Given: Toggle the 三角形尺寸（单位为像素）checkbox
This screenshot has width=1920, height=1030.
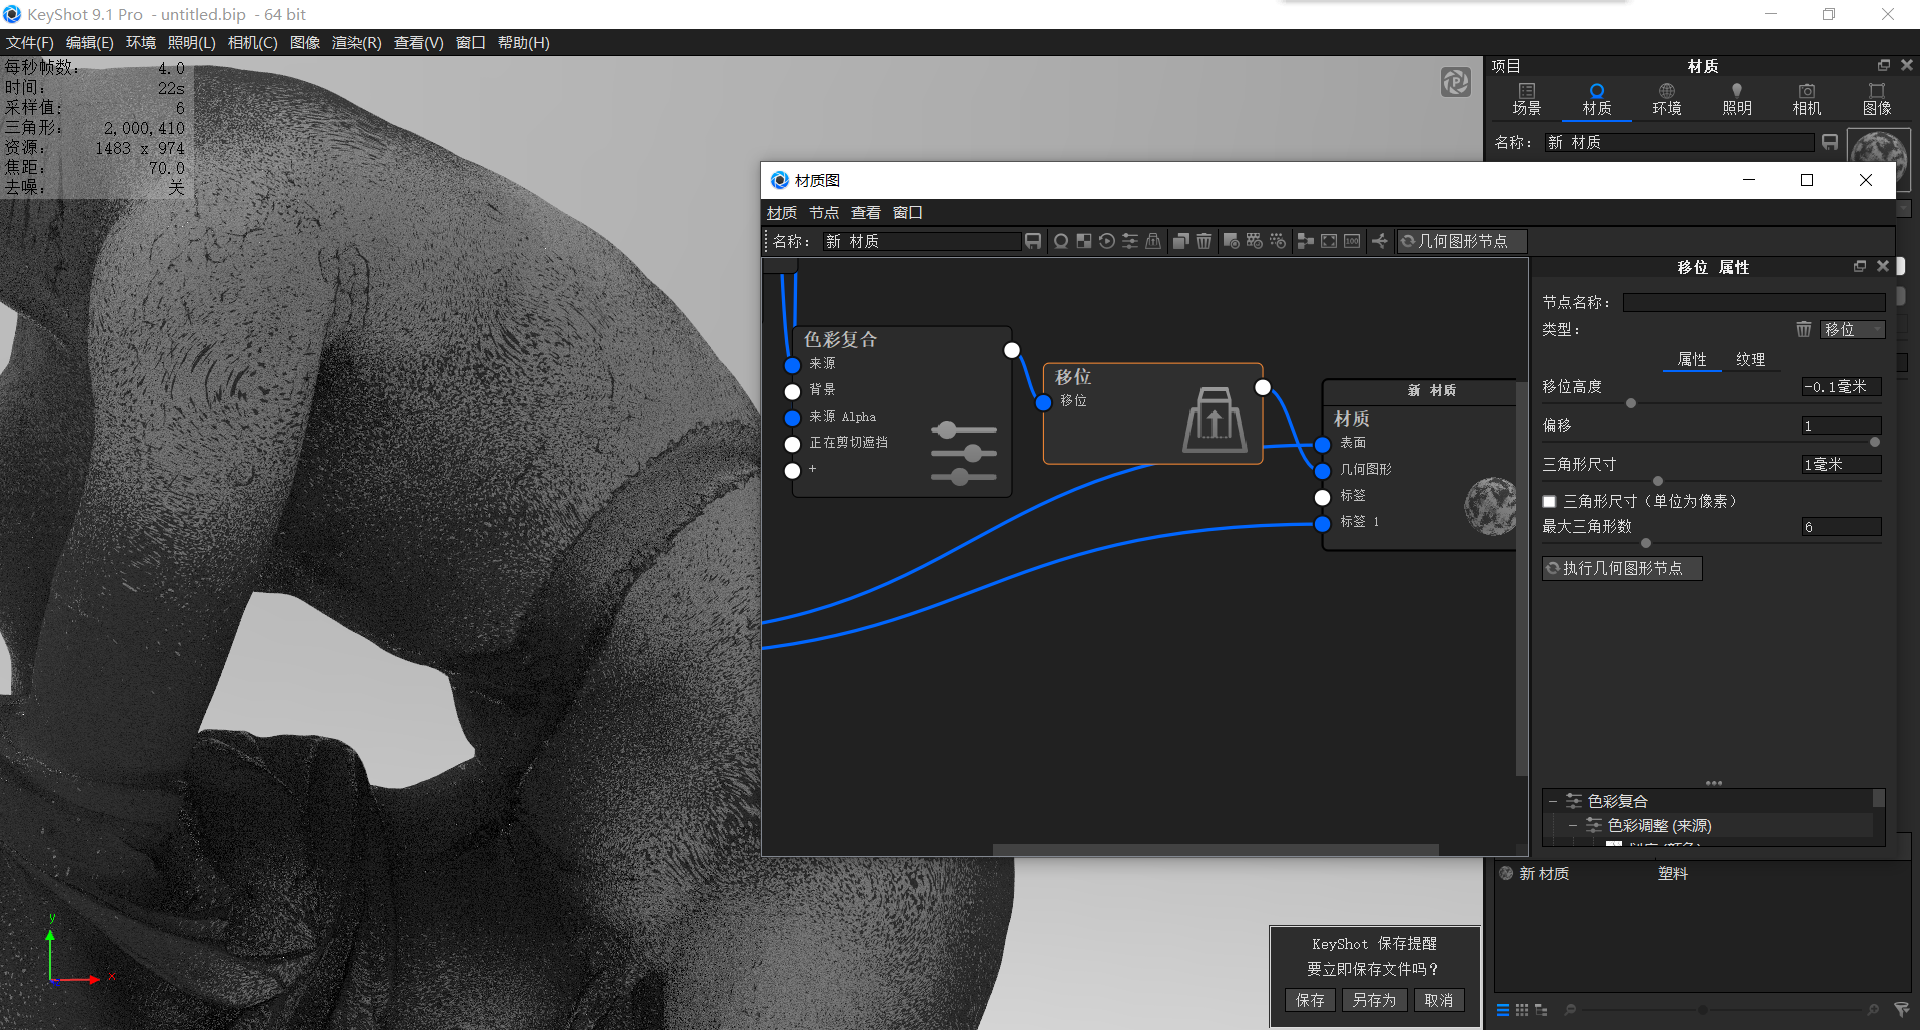Looking at the screenshot, I should (x=1550, y=501).
